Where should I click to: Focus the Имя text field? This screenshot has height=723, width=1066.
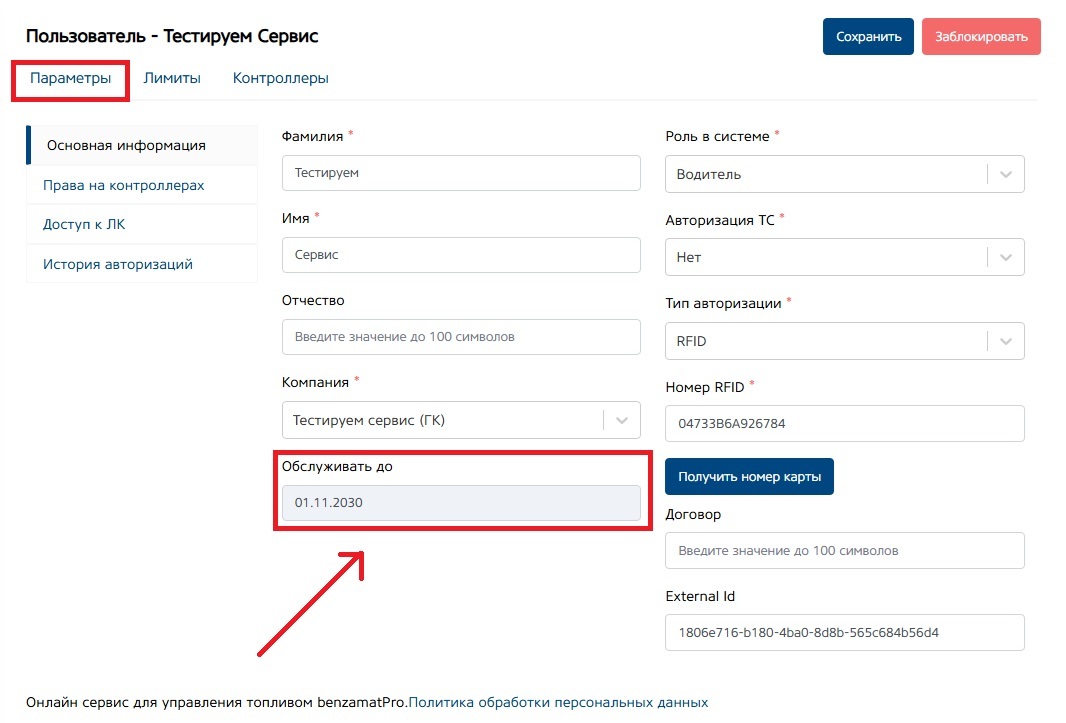point(461,255)
